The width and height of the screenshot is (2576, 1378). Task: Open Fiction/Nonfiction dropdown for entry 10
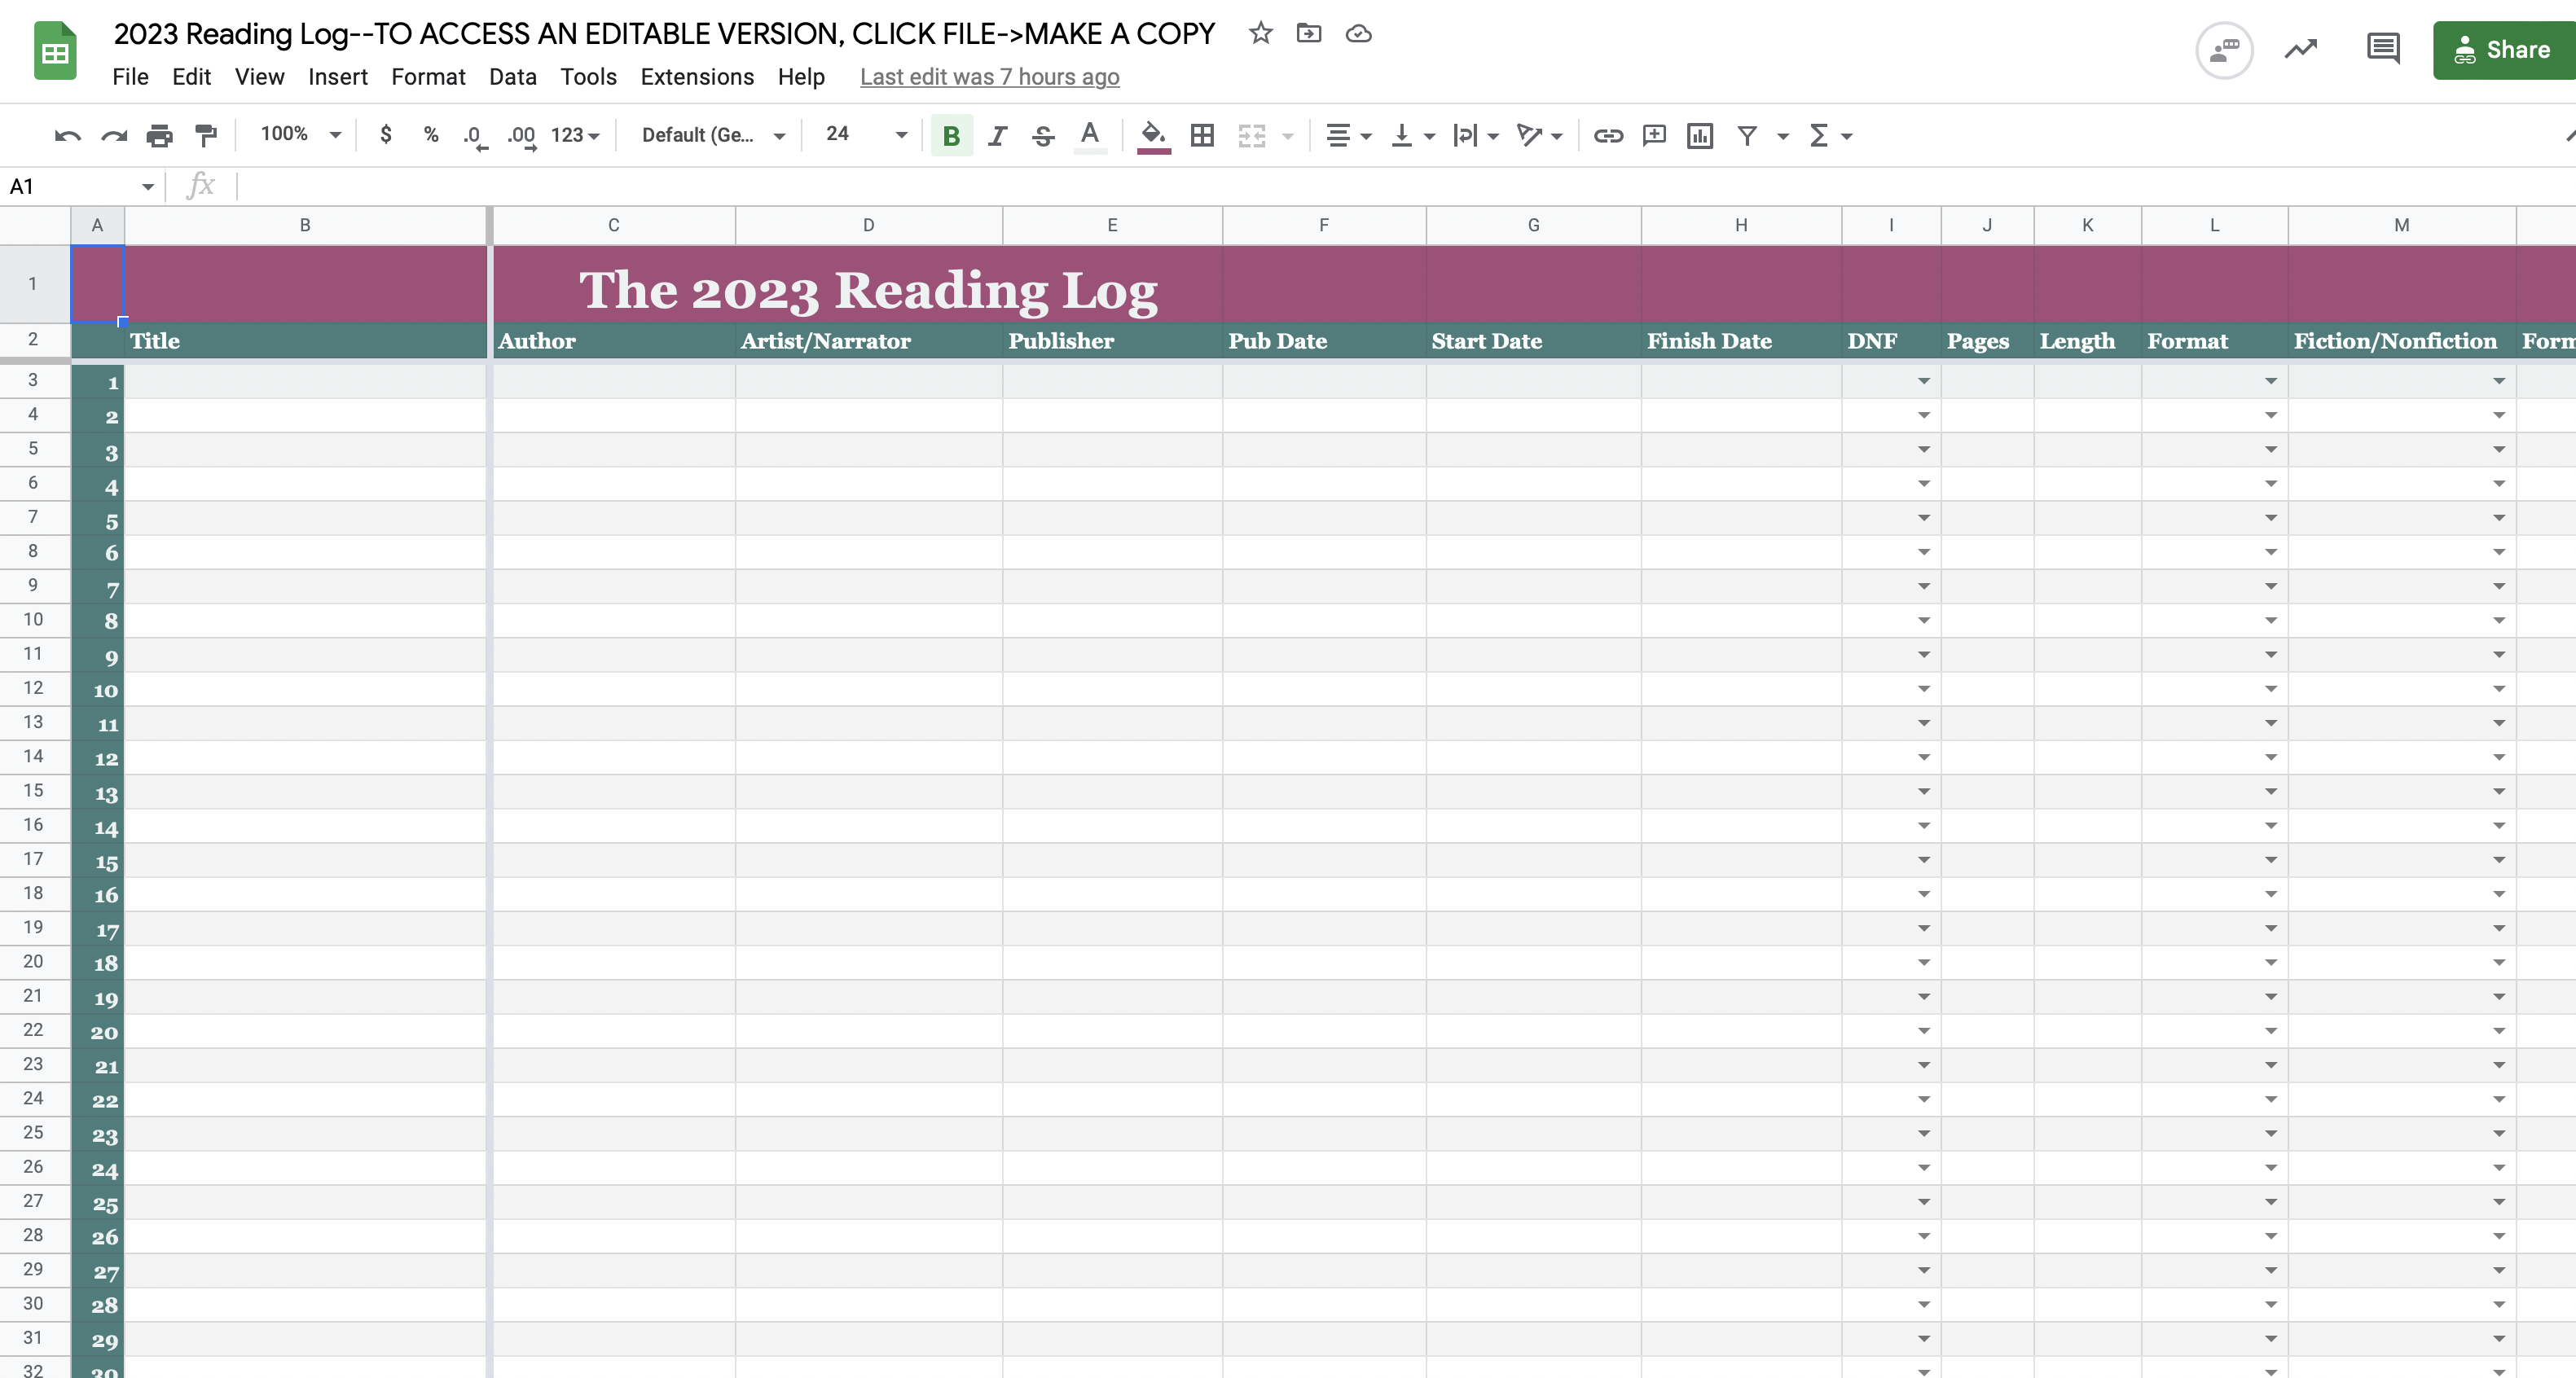coord(2498,689)
